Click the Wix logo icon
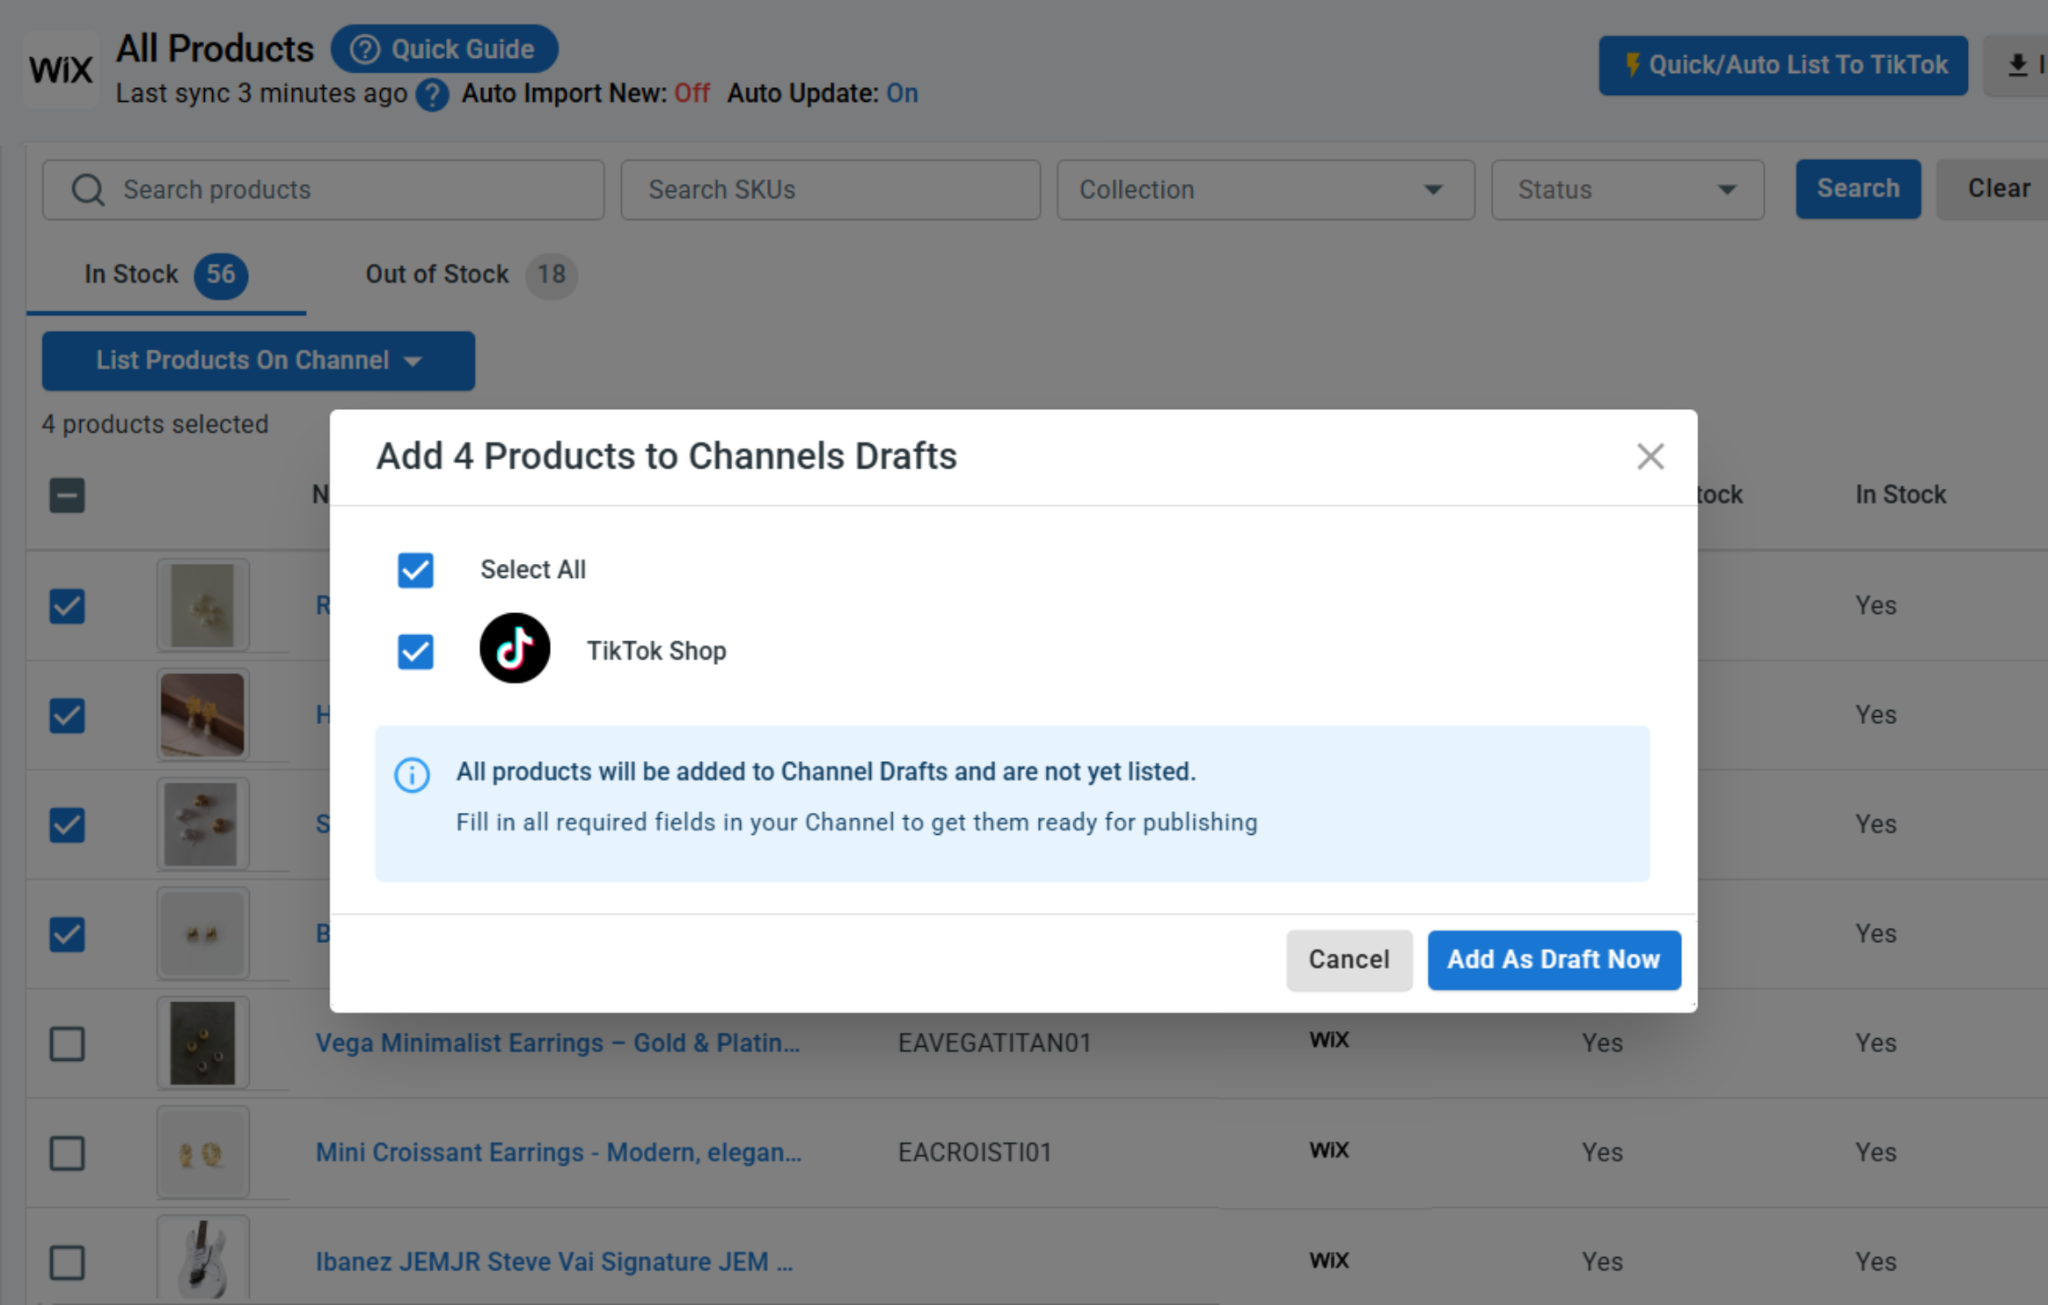The width and height of the screenshot is (2048, 1305). [x=60, y=69]
